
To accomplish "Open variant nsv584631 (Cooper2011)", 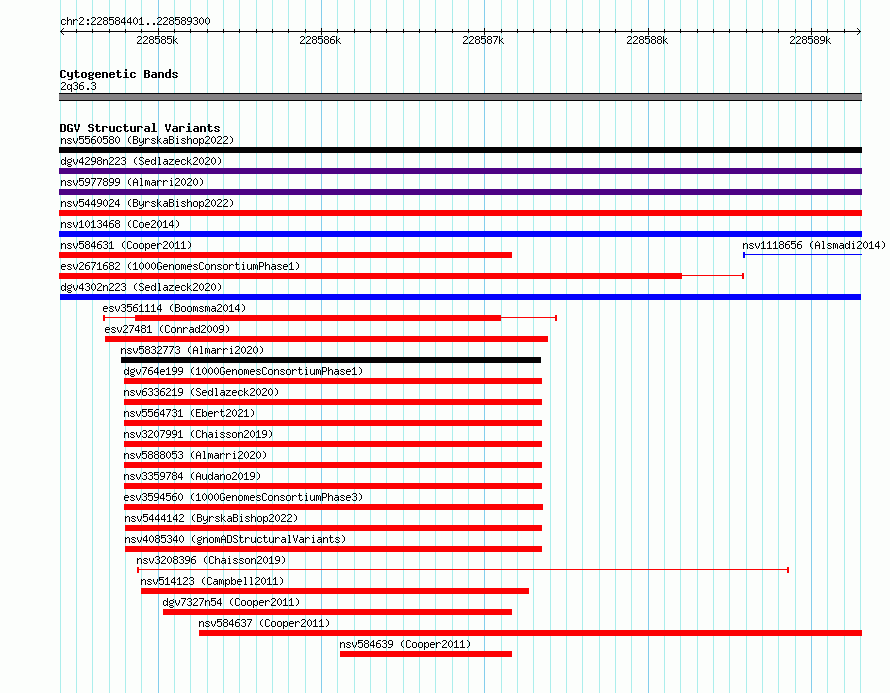I will [x=126, y=245].
